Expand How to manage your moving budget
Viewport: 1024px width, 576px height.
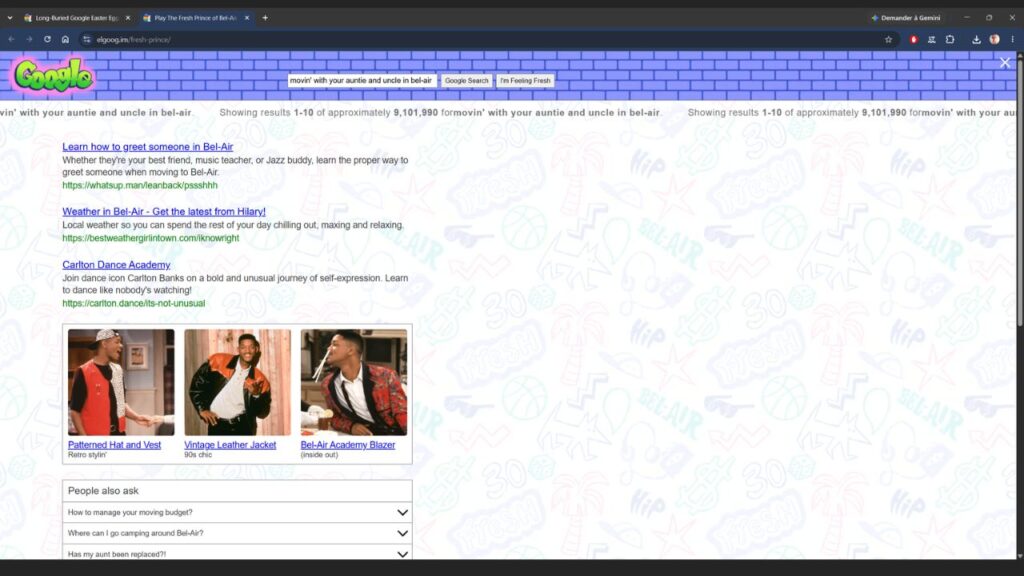pos(237,513)
